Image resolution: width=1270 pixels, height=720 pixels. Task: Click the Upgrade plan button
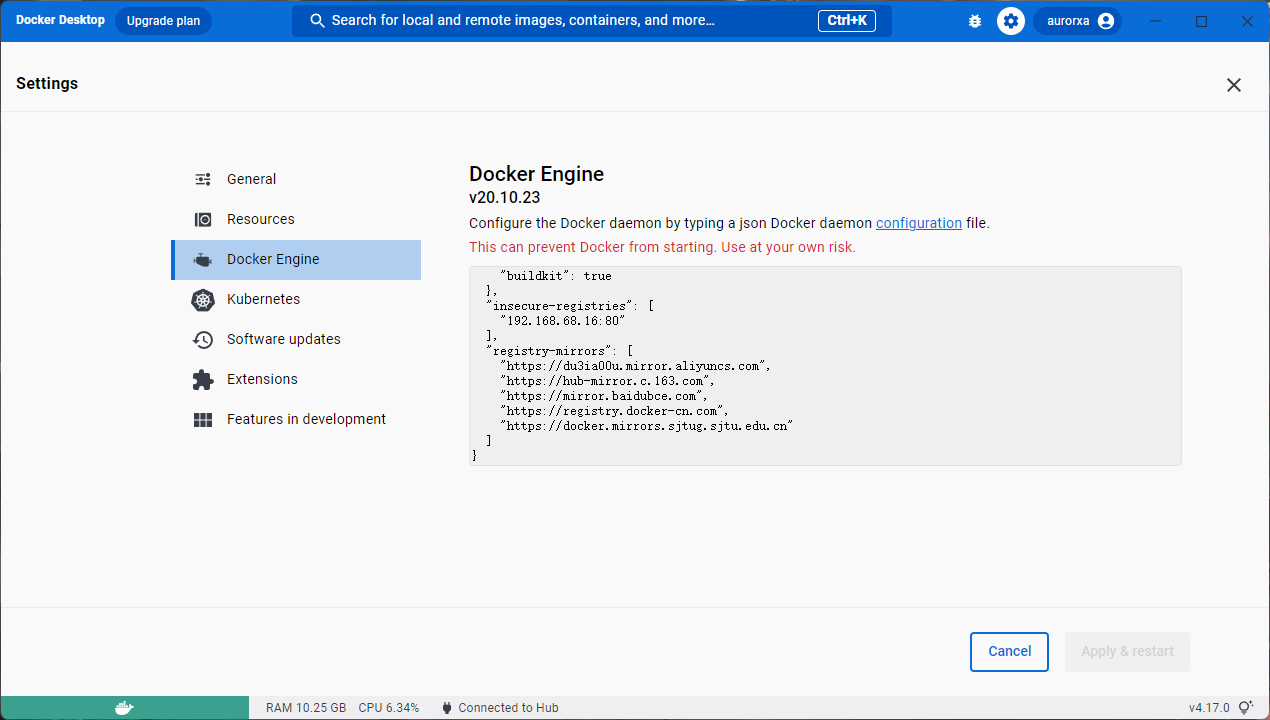[163, 21]
